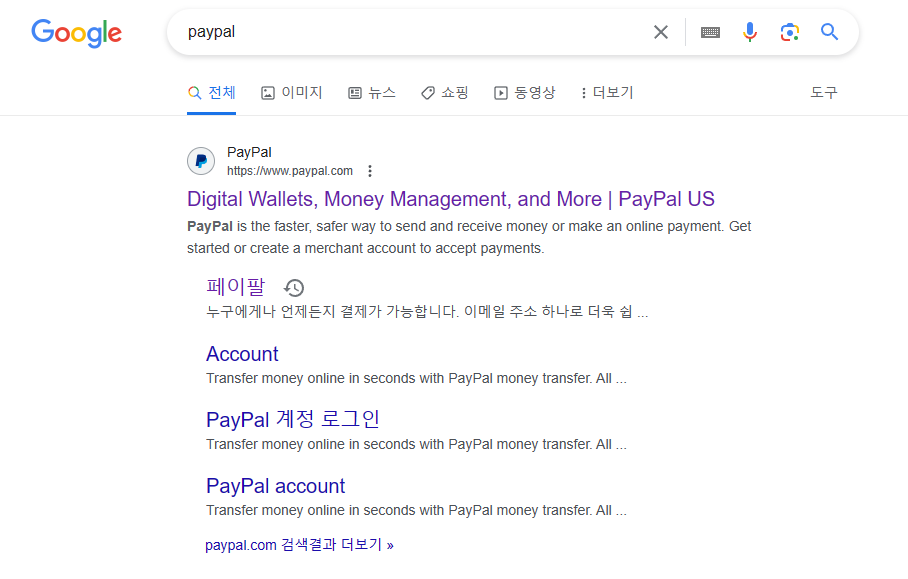
Task: Click the PayPal favicon in the first result
Action: click(201, 161)
